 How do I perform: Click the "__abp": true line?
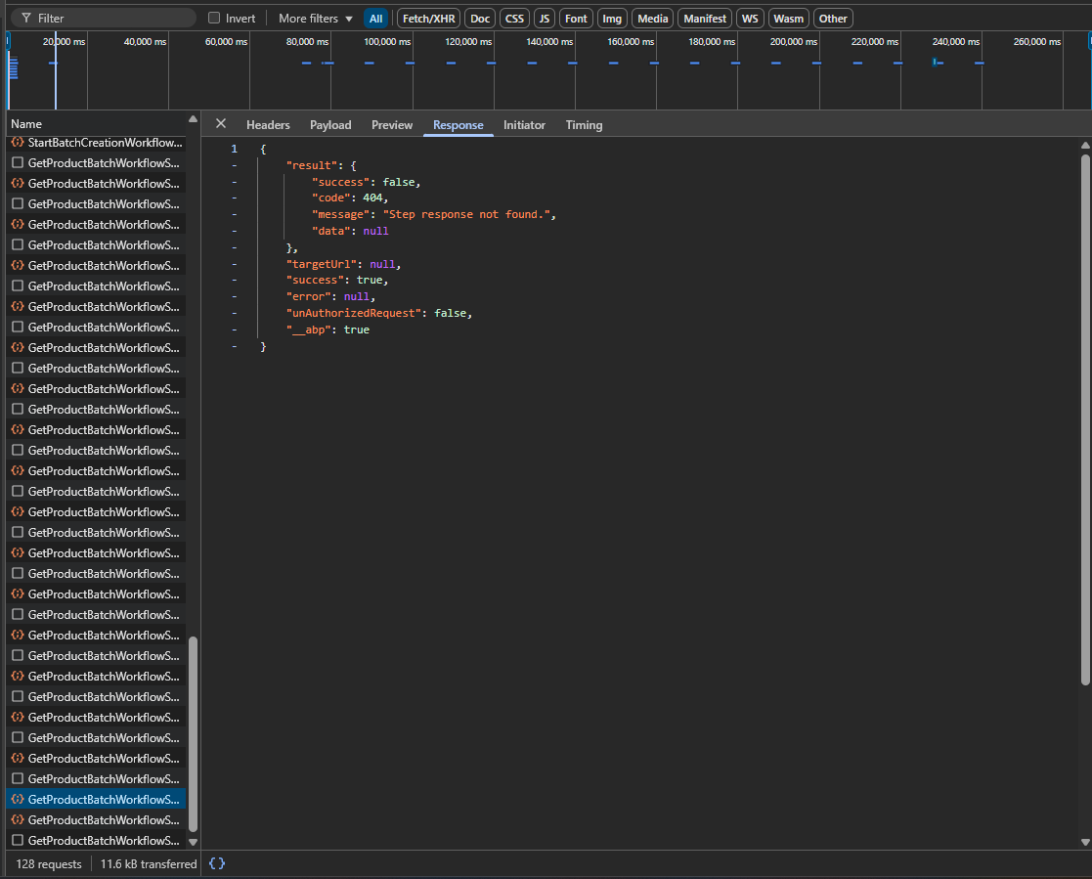click(x=327, y=330)
